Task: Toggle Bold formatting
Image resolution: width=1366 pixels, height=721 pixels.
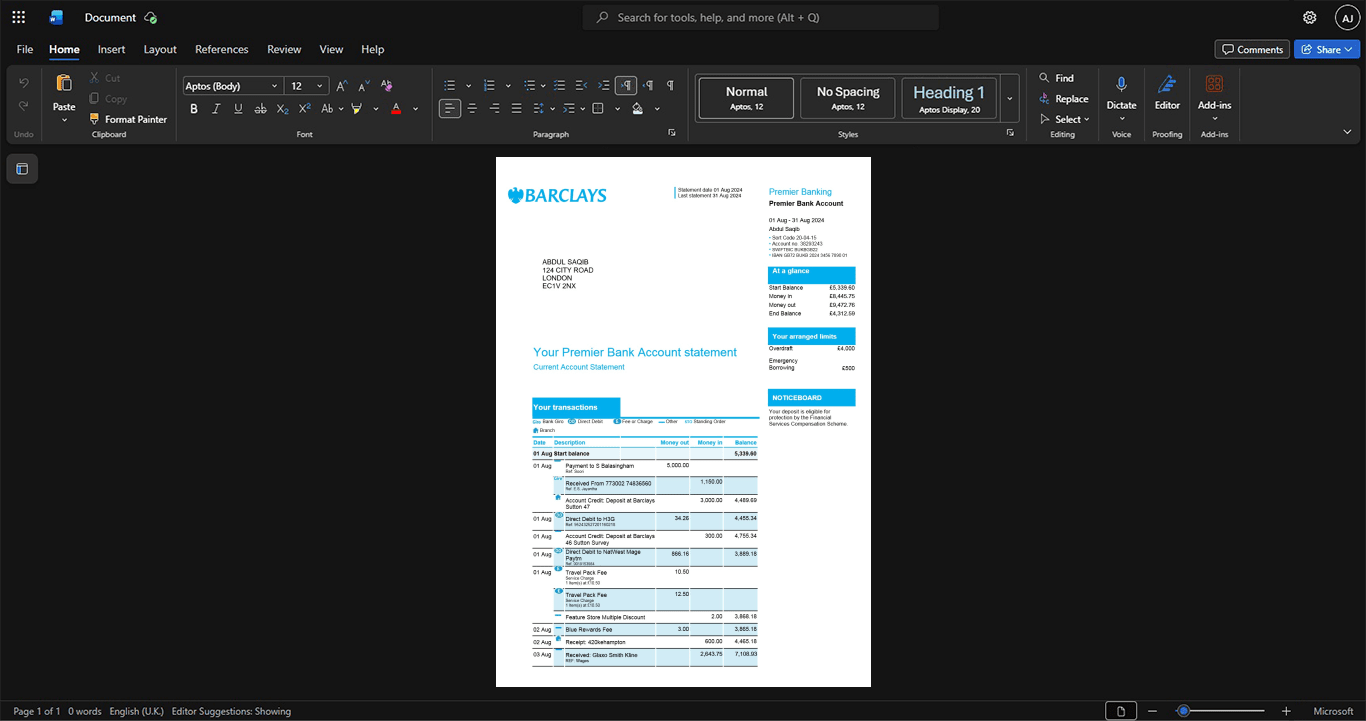Action: (194, 108)
